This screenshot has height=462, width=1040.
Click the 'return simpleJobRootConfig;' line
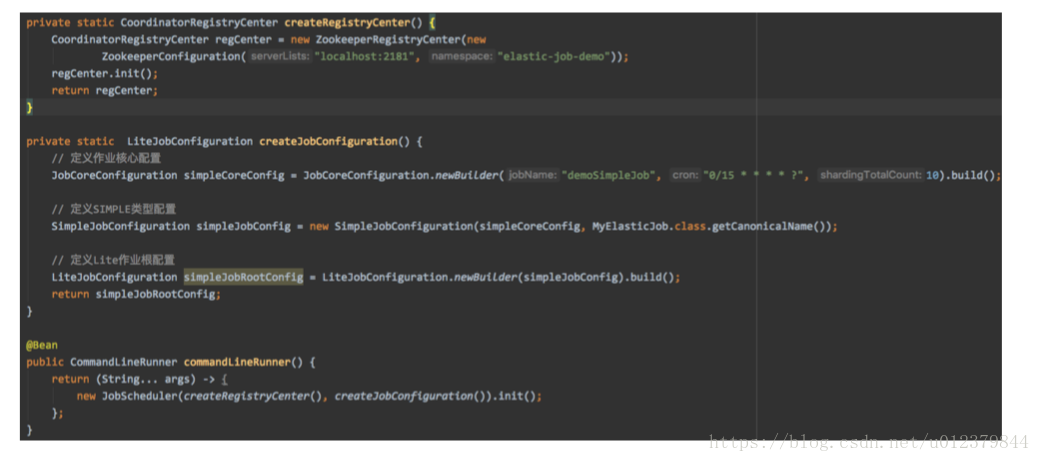(x=136, y=294)
